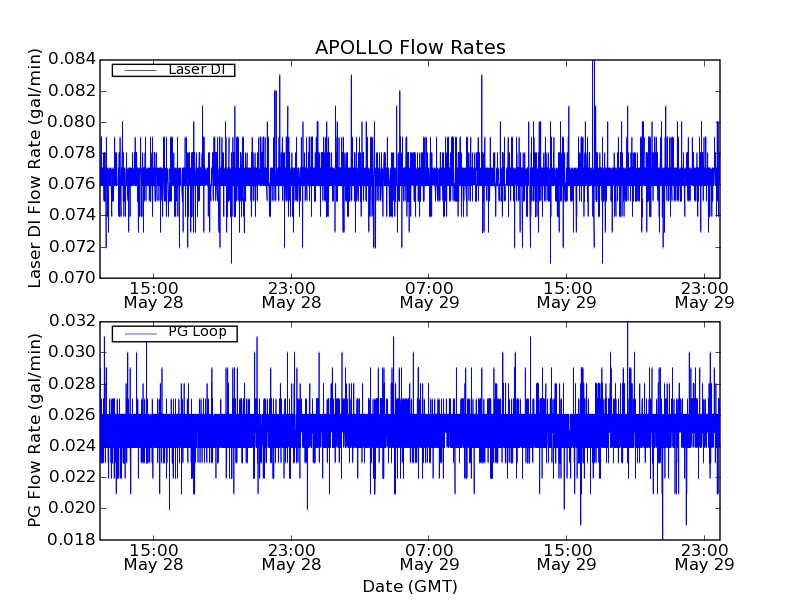The image size is (800, 600).
Task: Click the blue line sample in Laser DI legend
Action: click(x=139, y=70)
